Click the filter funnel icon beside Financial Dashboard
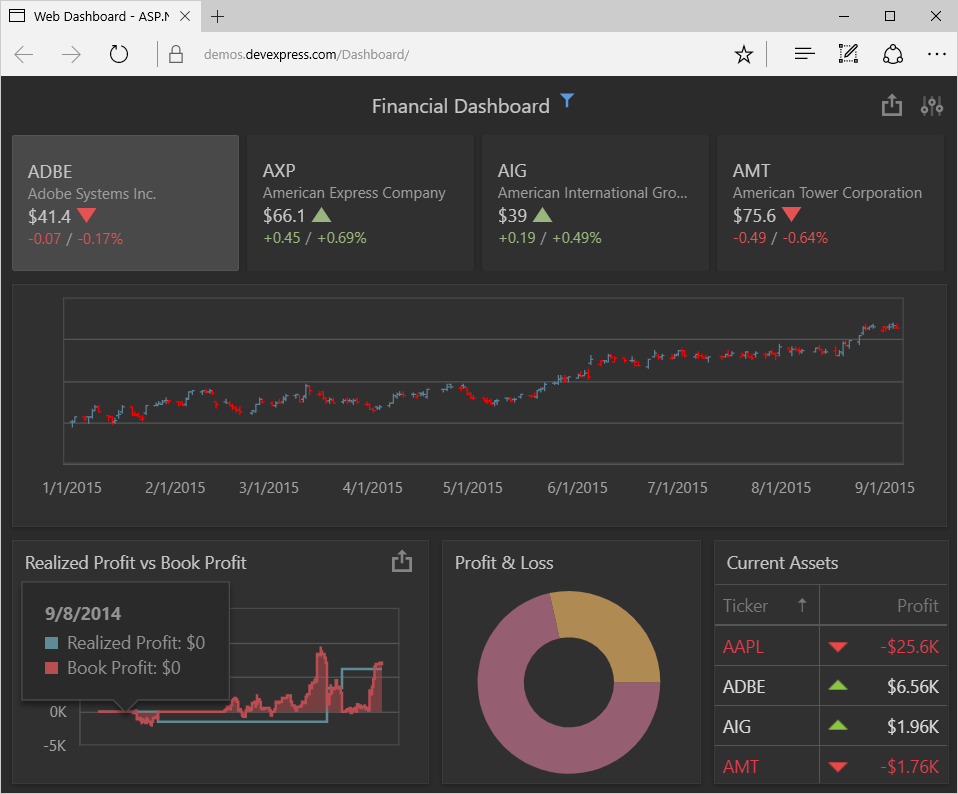Viewport: 958px width, 794px height. 567,100
